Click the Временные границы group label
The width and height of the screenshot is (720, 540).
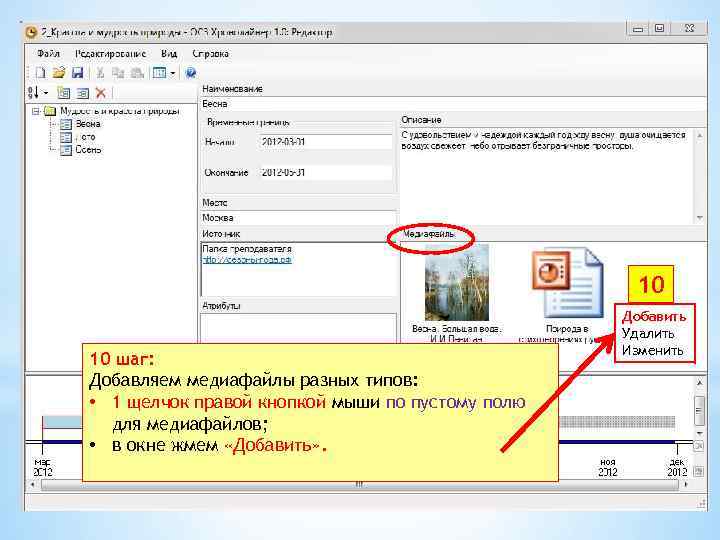click(x=248, y=123)
